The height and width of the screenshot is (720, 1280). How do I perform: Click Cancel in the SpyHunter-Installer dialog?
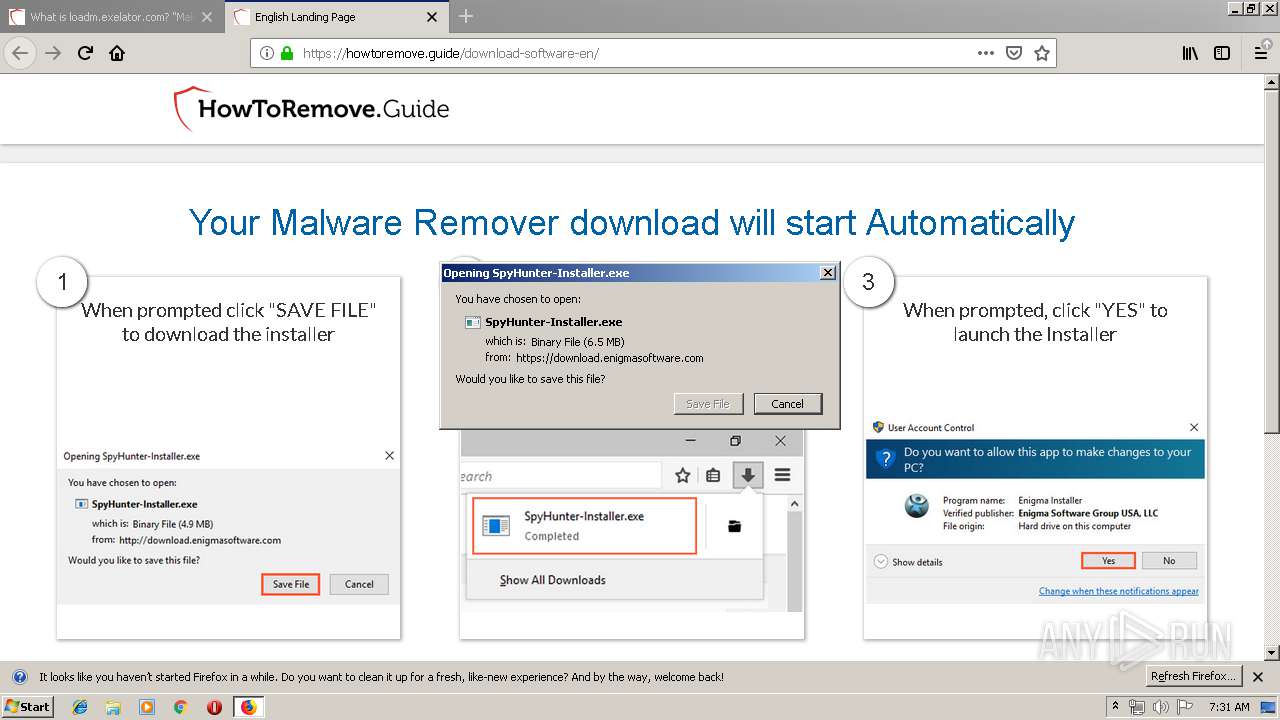coord(787,404)
